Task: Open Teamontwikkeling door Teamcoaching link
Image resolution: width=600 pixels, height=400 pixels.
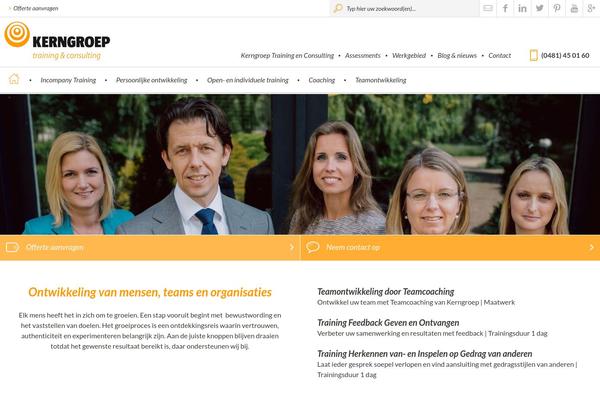Action: [x=385, y=292]
